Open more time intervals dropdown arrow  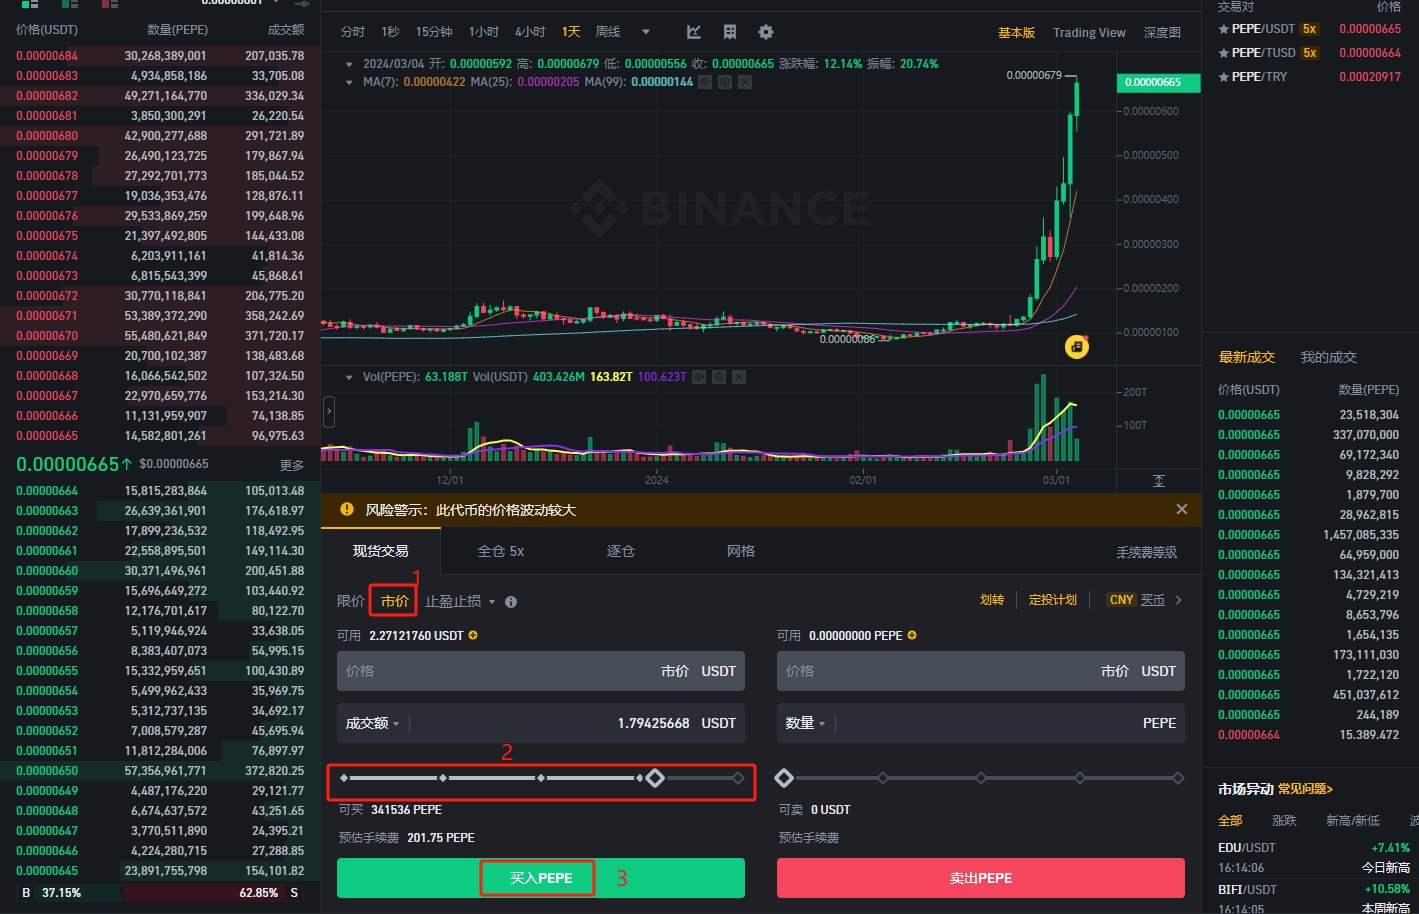click(x=646, y=32)
